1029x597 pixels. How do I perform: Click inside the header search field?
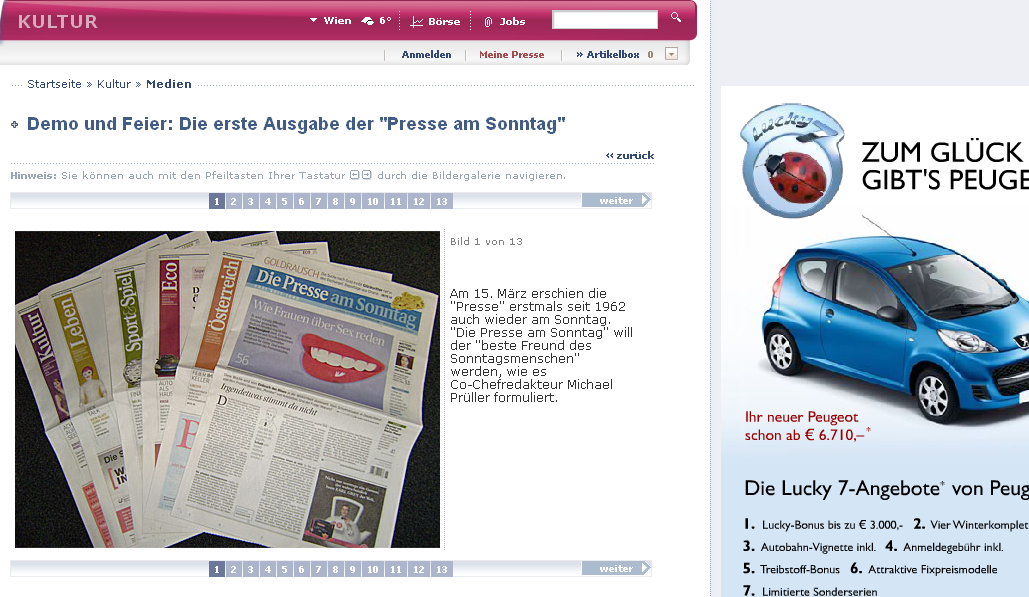(x=605, y=20)
